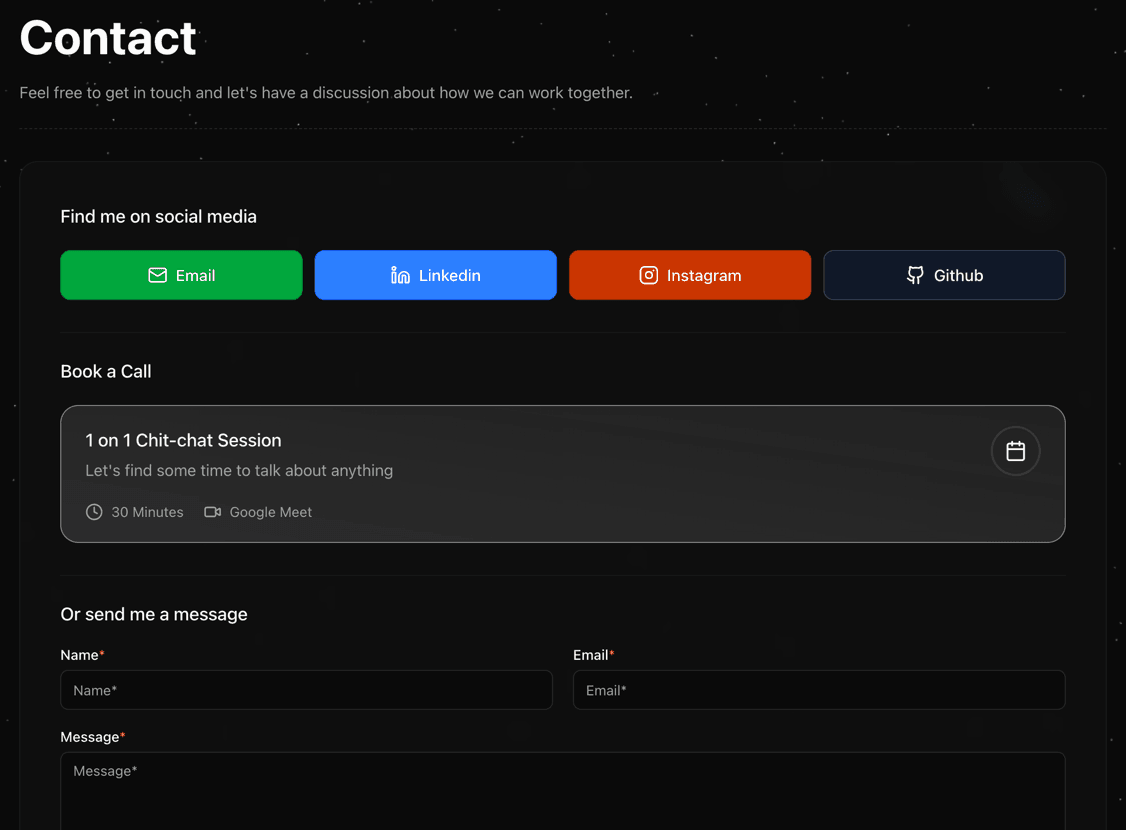Click the Contact page heading
This screenshot has height=830, width=1126.
click(107, 37)
